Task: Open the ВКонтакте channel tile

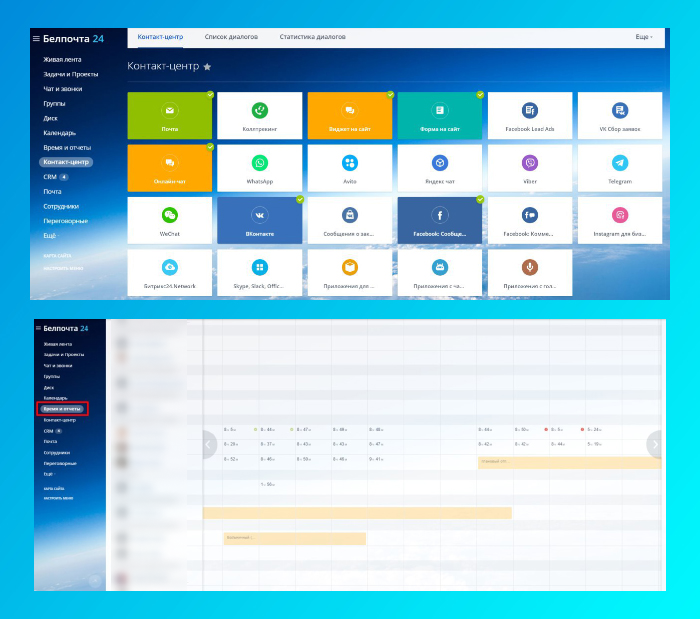Action: pyautogui.click(x=259, y=220)
